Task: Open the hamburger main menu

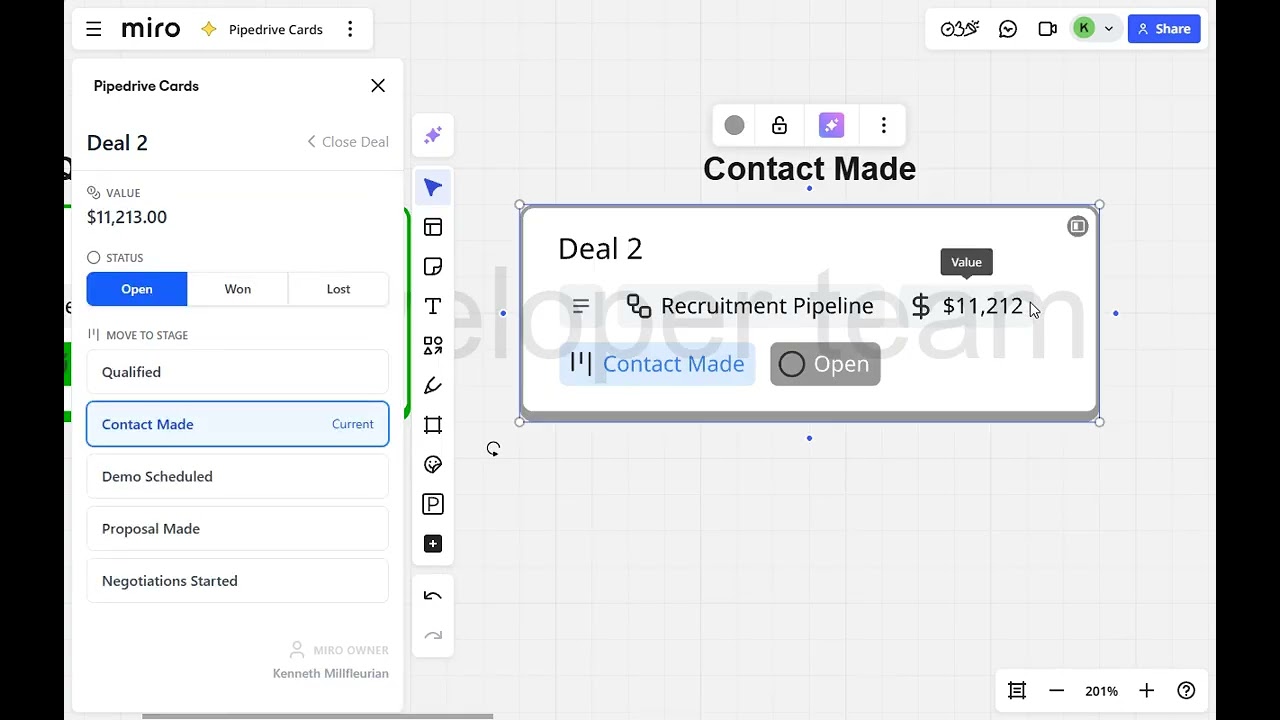Action: tap(94, 29)
